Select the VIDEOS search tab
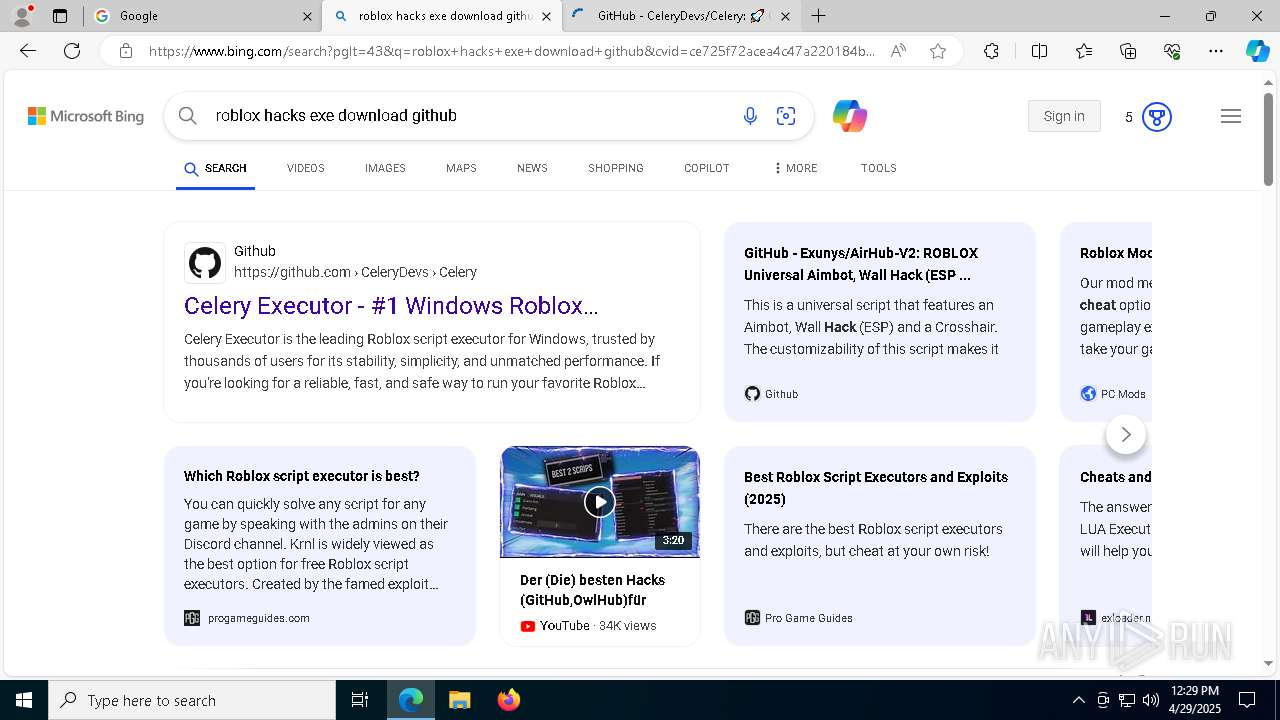Image resolution: width=1280 pixels, height=720 pixels. 306,168
